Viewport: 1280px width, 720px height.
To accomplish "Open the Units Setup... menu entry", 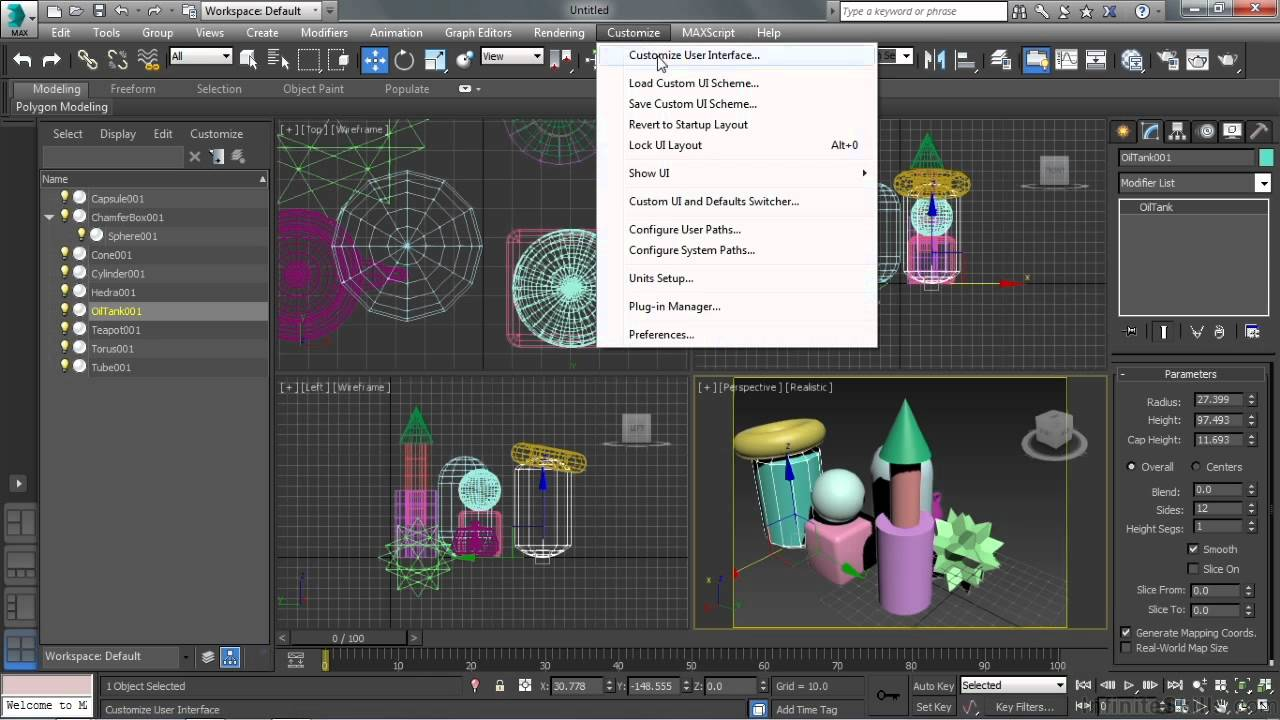I will point(660,278).
